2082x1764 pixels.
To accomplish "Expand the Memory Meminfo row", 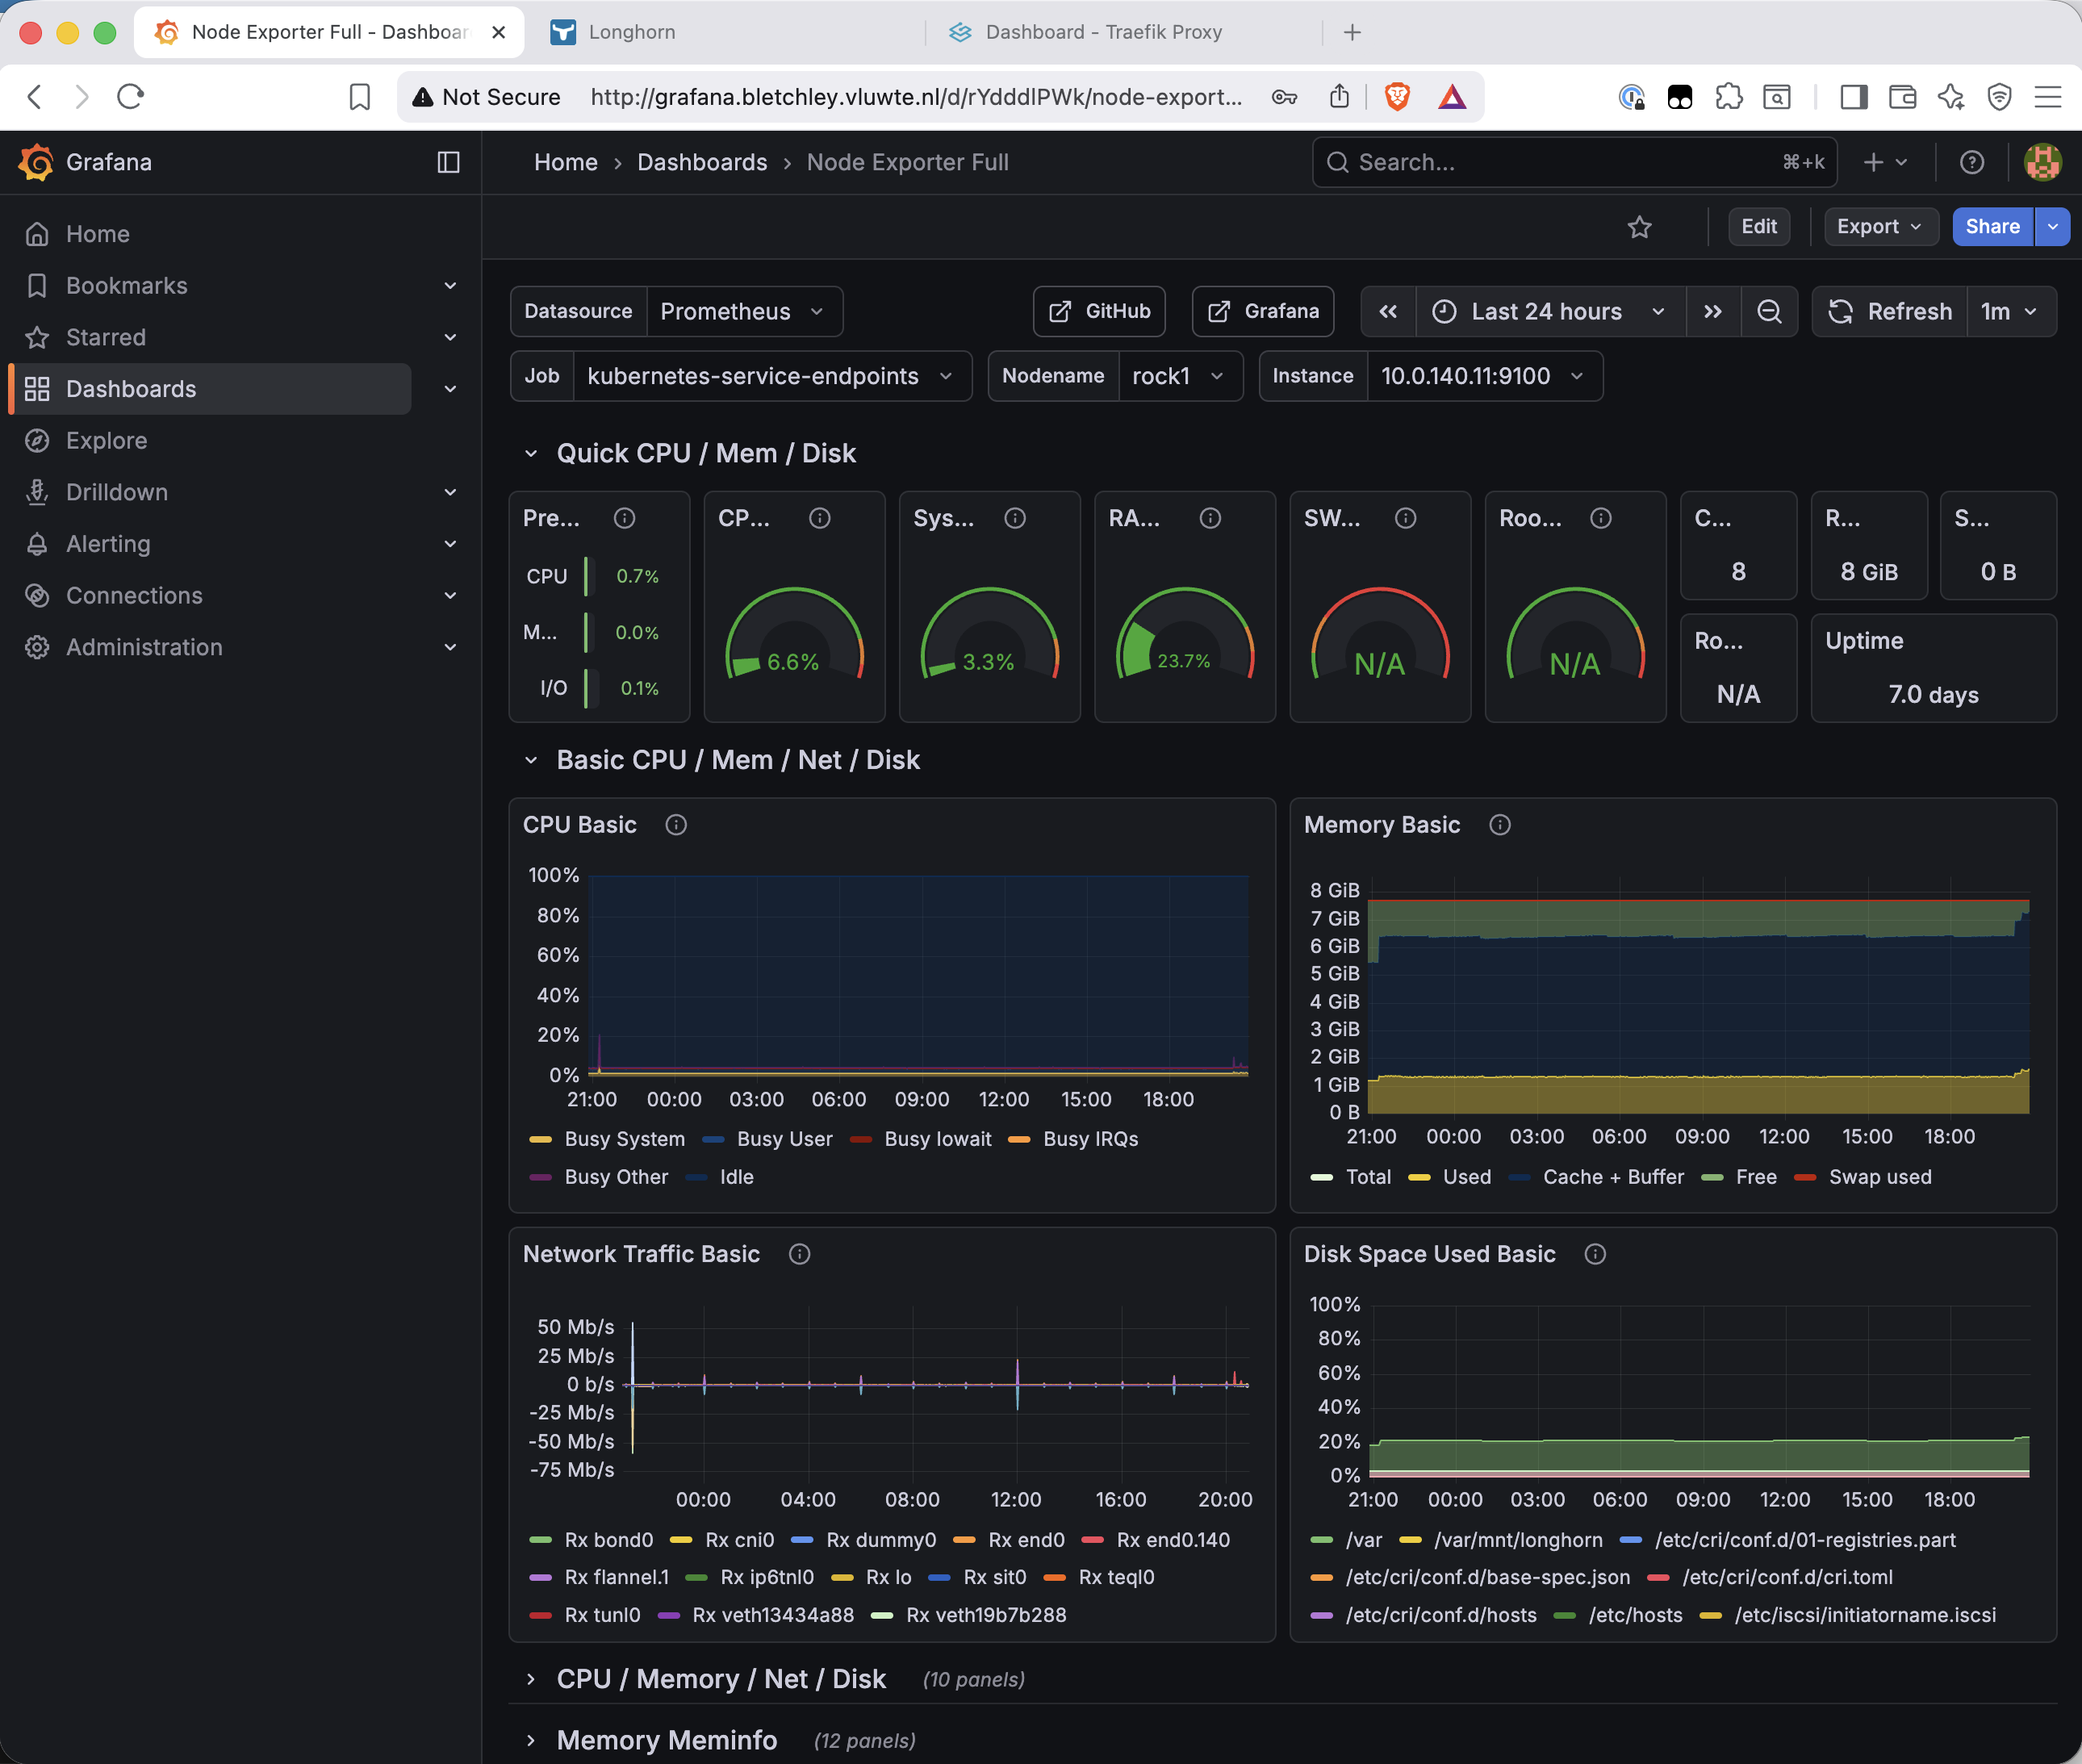I will click(666, 1740).
